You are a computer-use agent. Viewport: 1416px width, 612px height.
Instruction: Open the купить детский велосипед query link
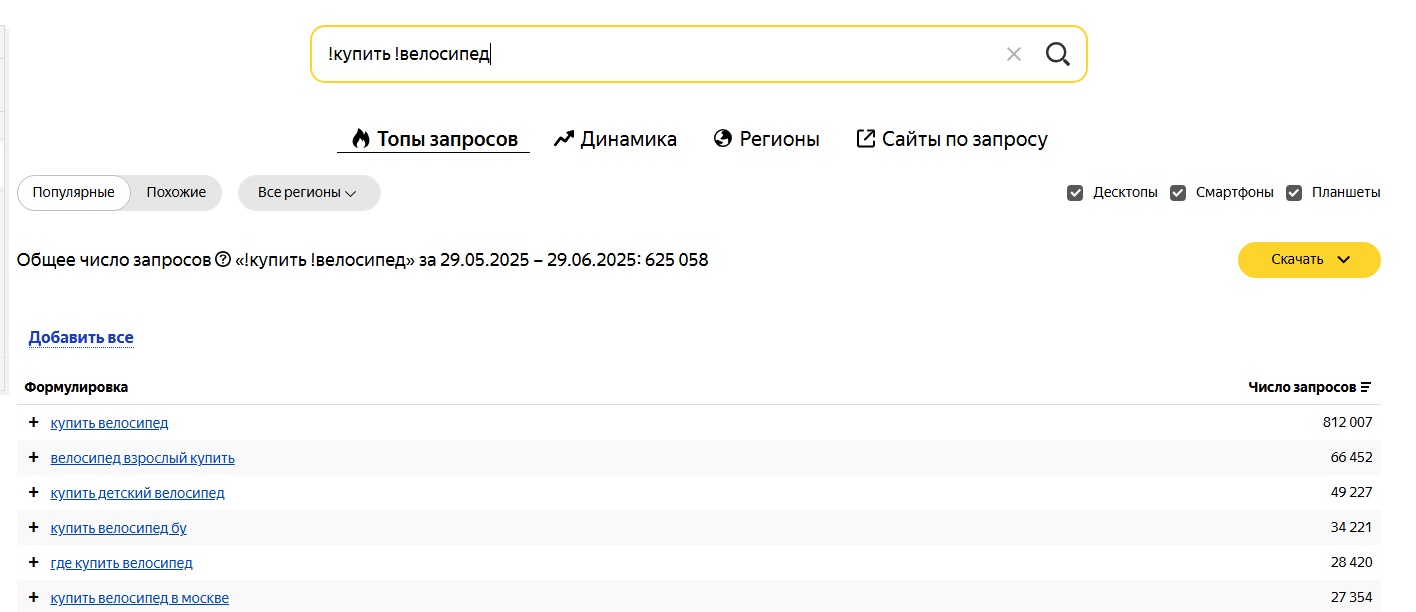coord(137,492)
